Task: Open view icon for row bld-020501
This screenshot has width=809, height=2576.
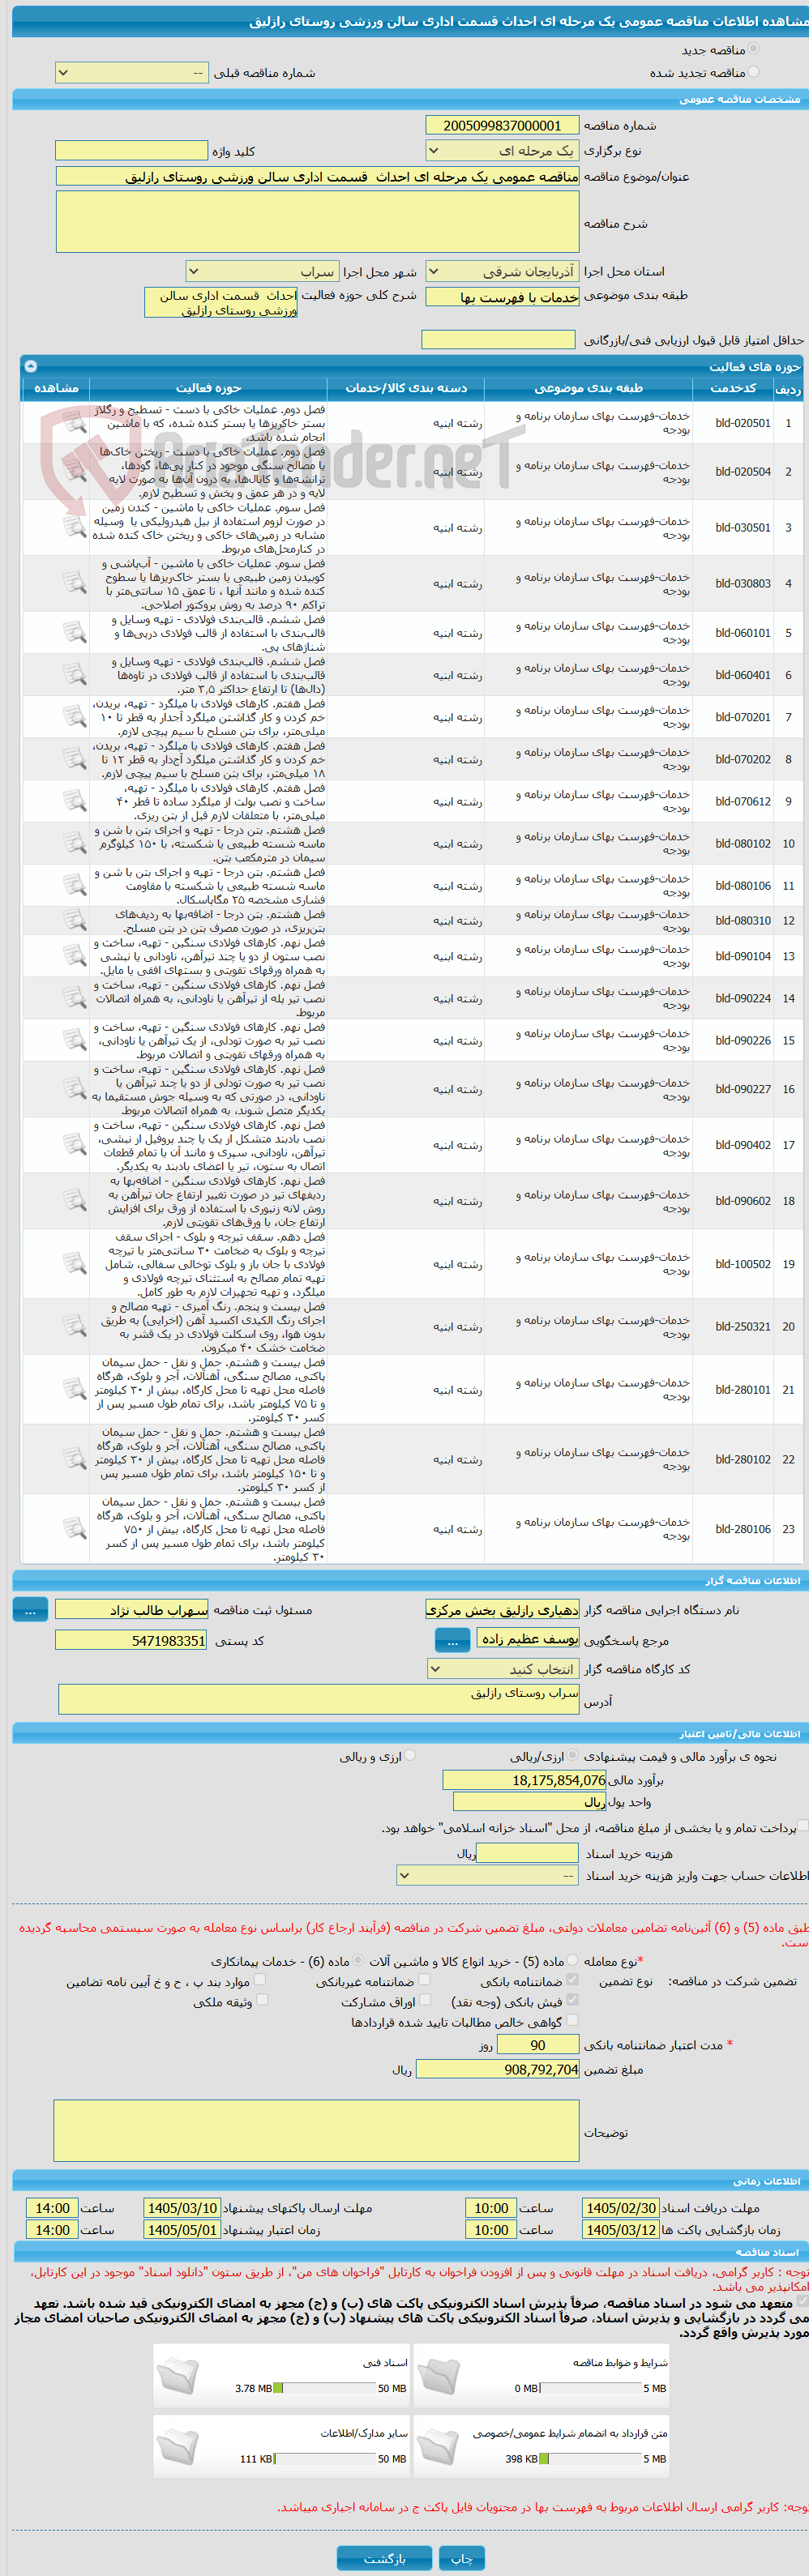Action: pyautogui.click(x=74, y=423)
